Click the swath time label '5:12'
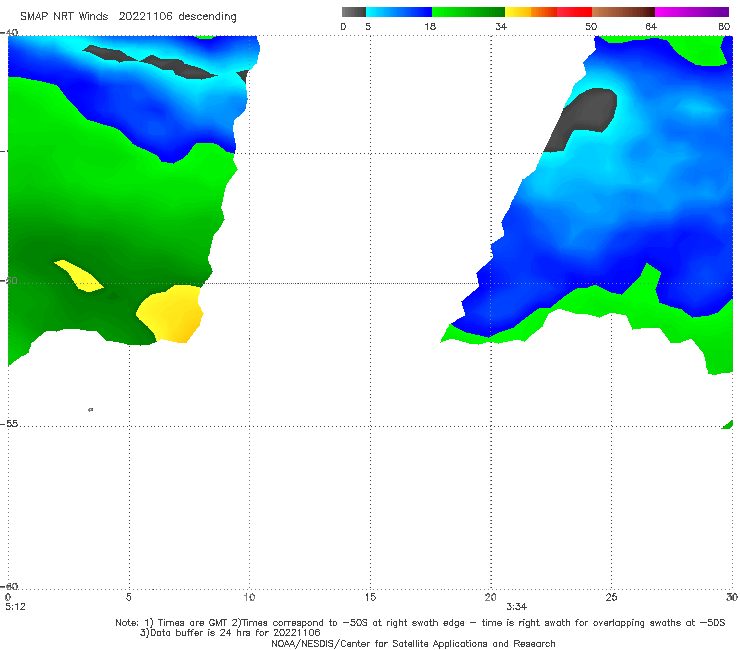 (x=15, y=606)
